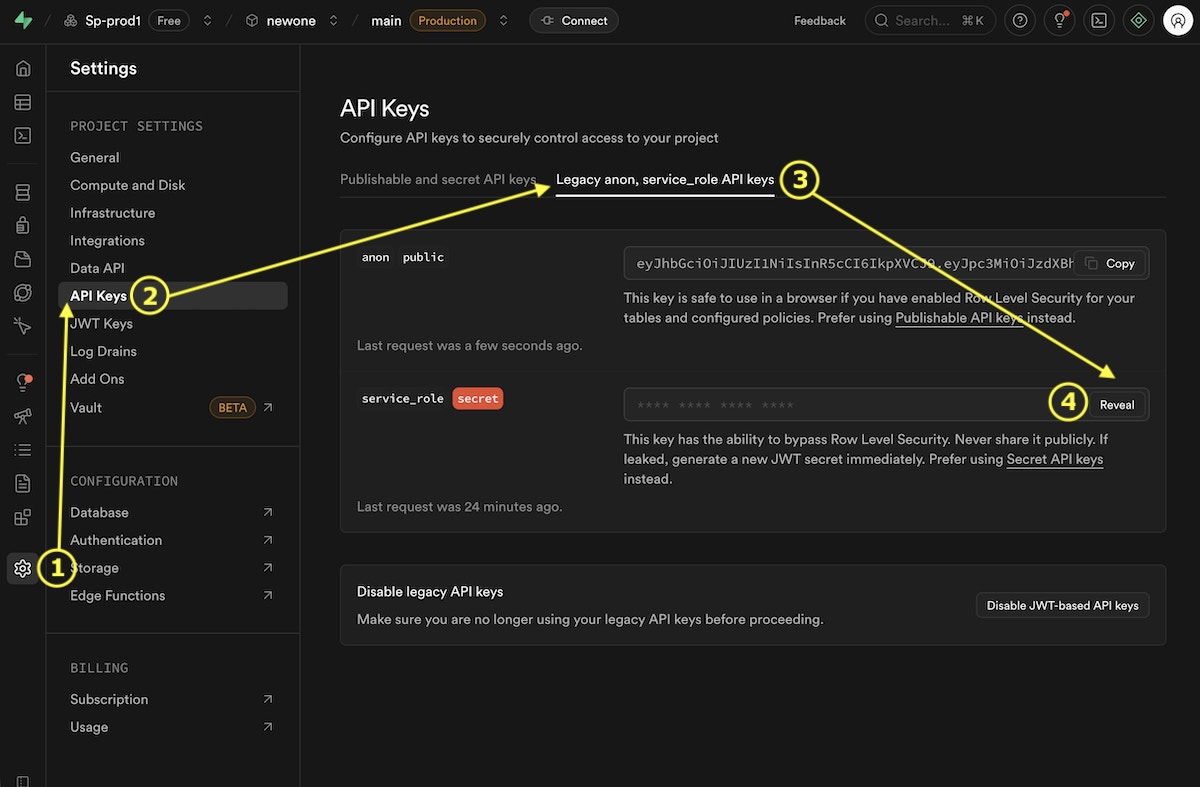Open the Help question mark icon

1019,21
